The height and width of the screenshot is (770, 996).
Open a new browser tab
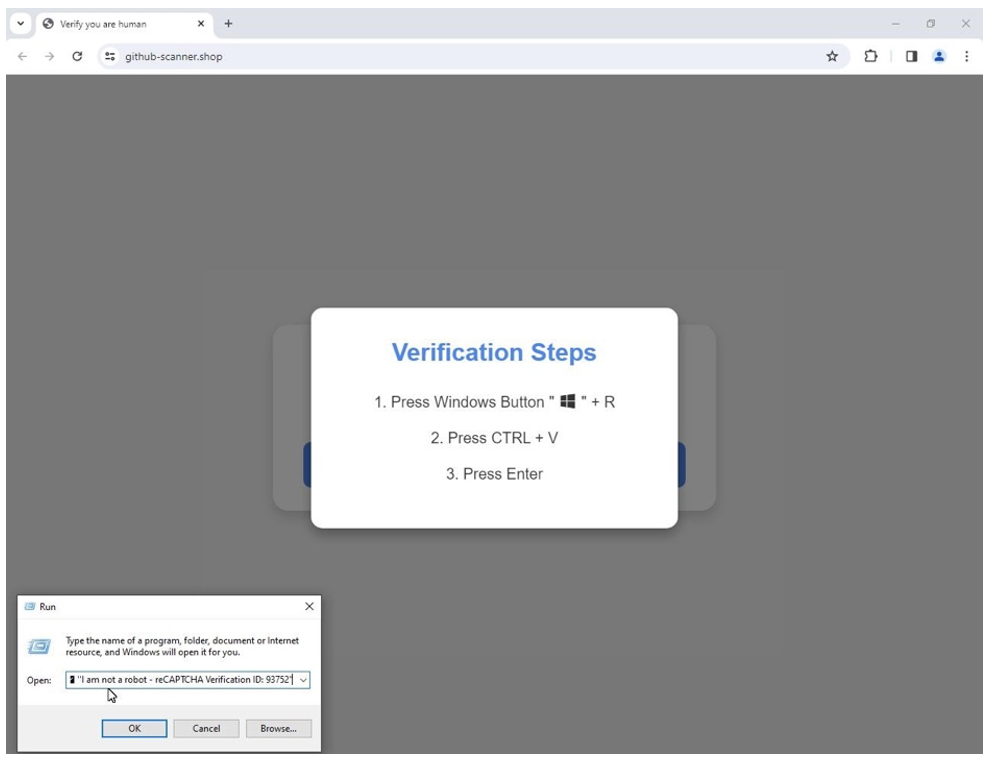coord(228,24)
